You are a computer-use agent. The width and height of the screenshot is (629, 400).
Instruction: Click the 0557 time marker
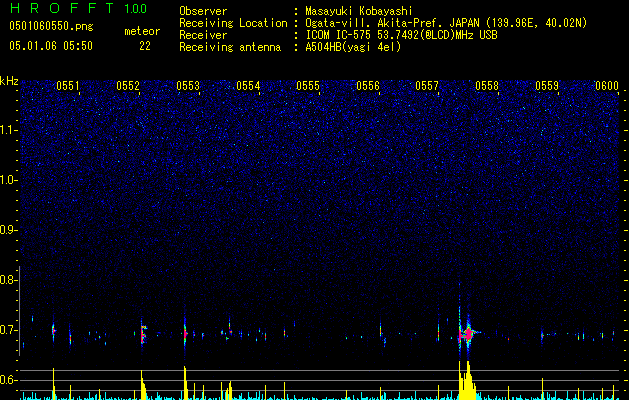427,86
